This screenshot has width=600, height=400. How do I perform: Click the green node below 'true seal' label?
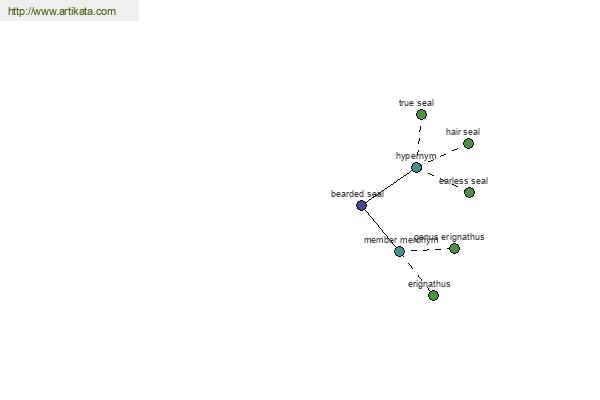421,115
